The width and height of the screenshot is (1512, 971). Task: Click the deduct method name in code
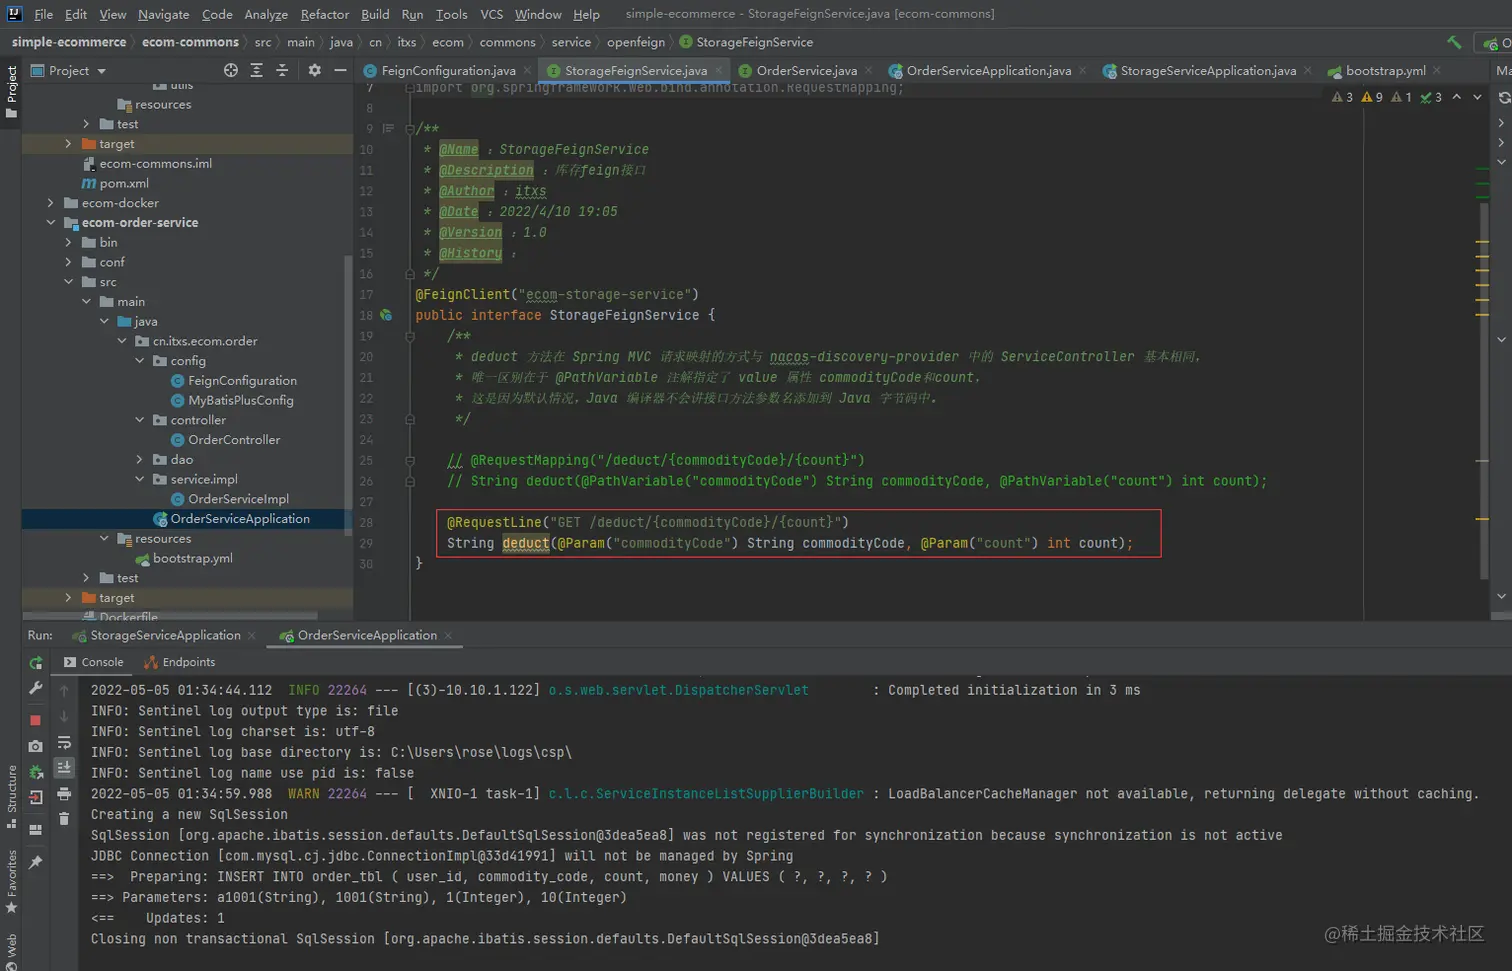(x=526, y=543)
